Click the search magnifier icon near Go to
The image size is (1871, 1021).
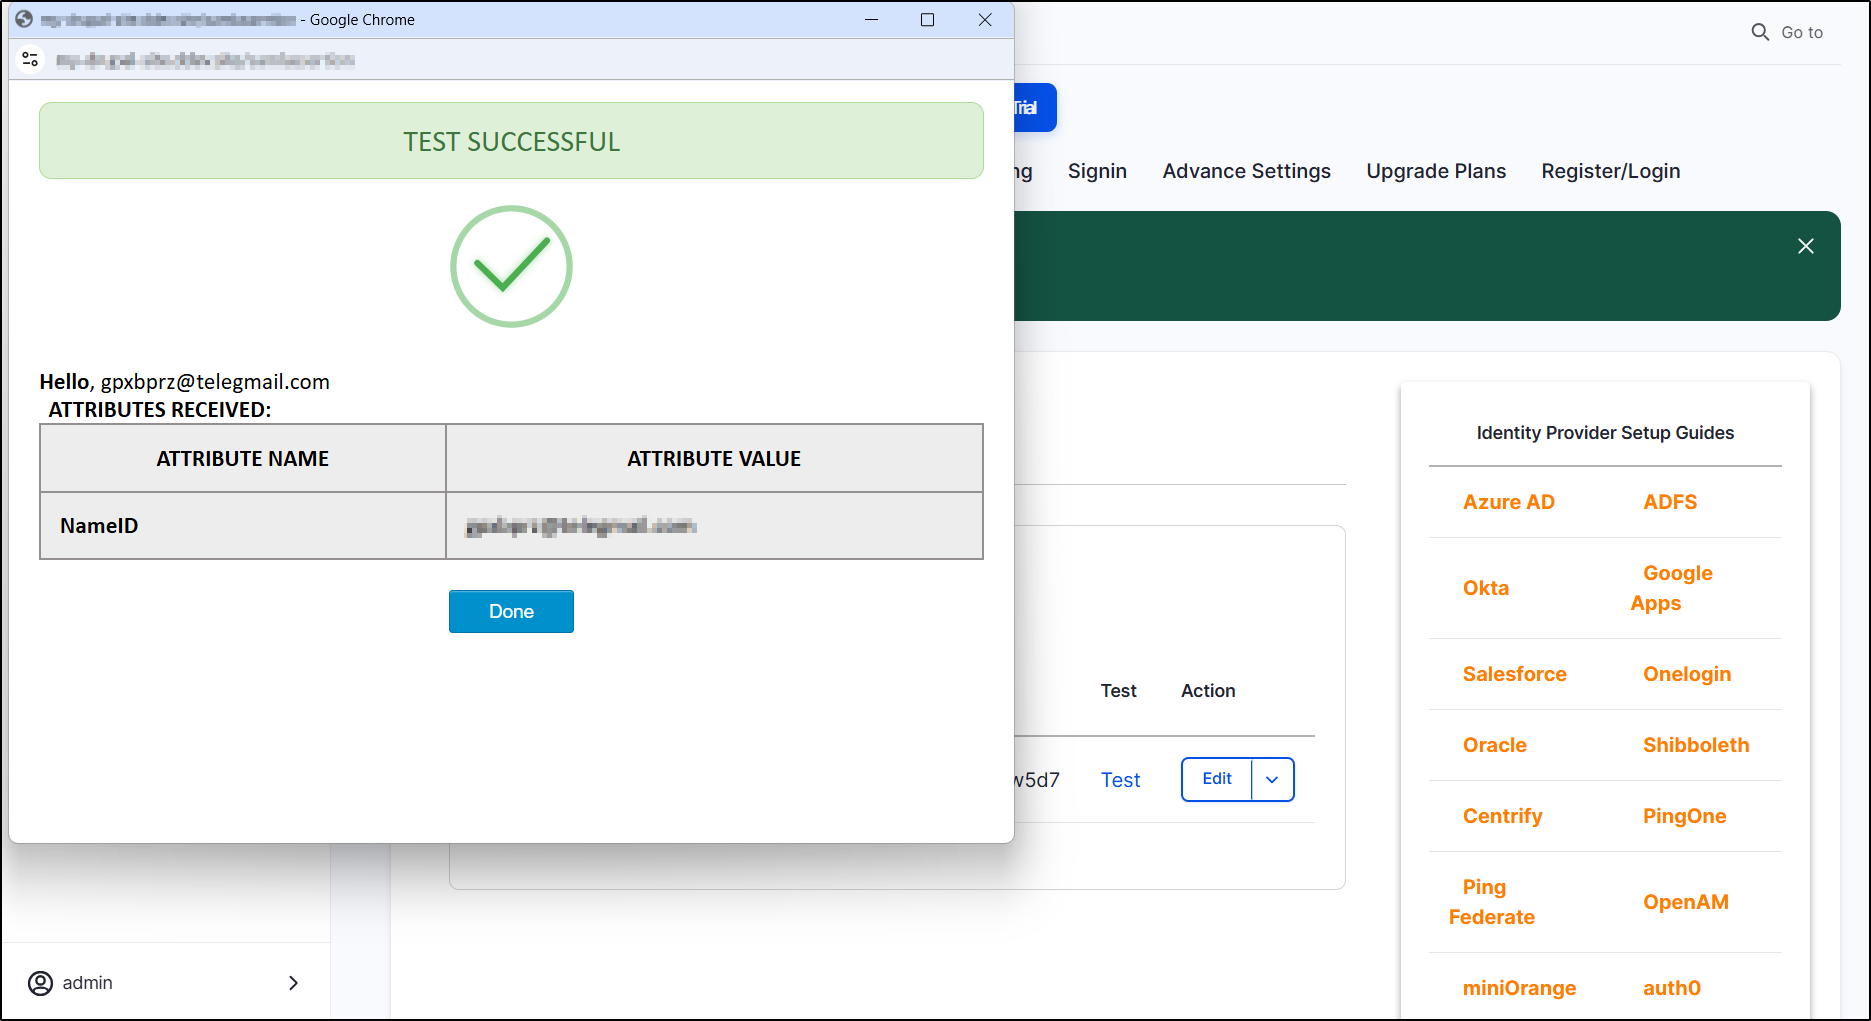1760,31
